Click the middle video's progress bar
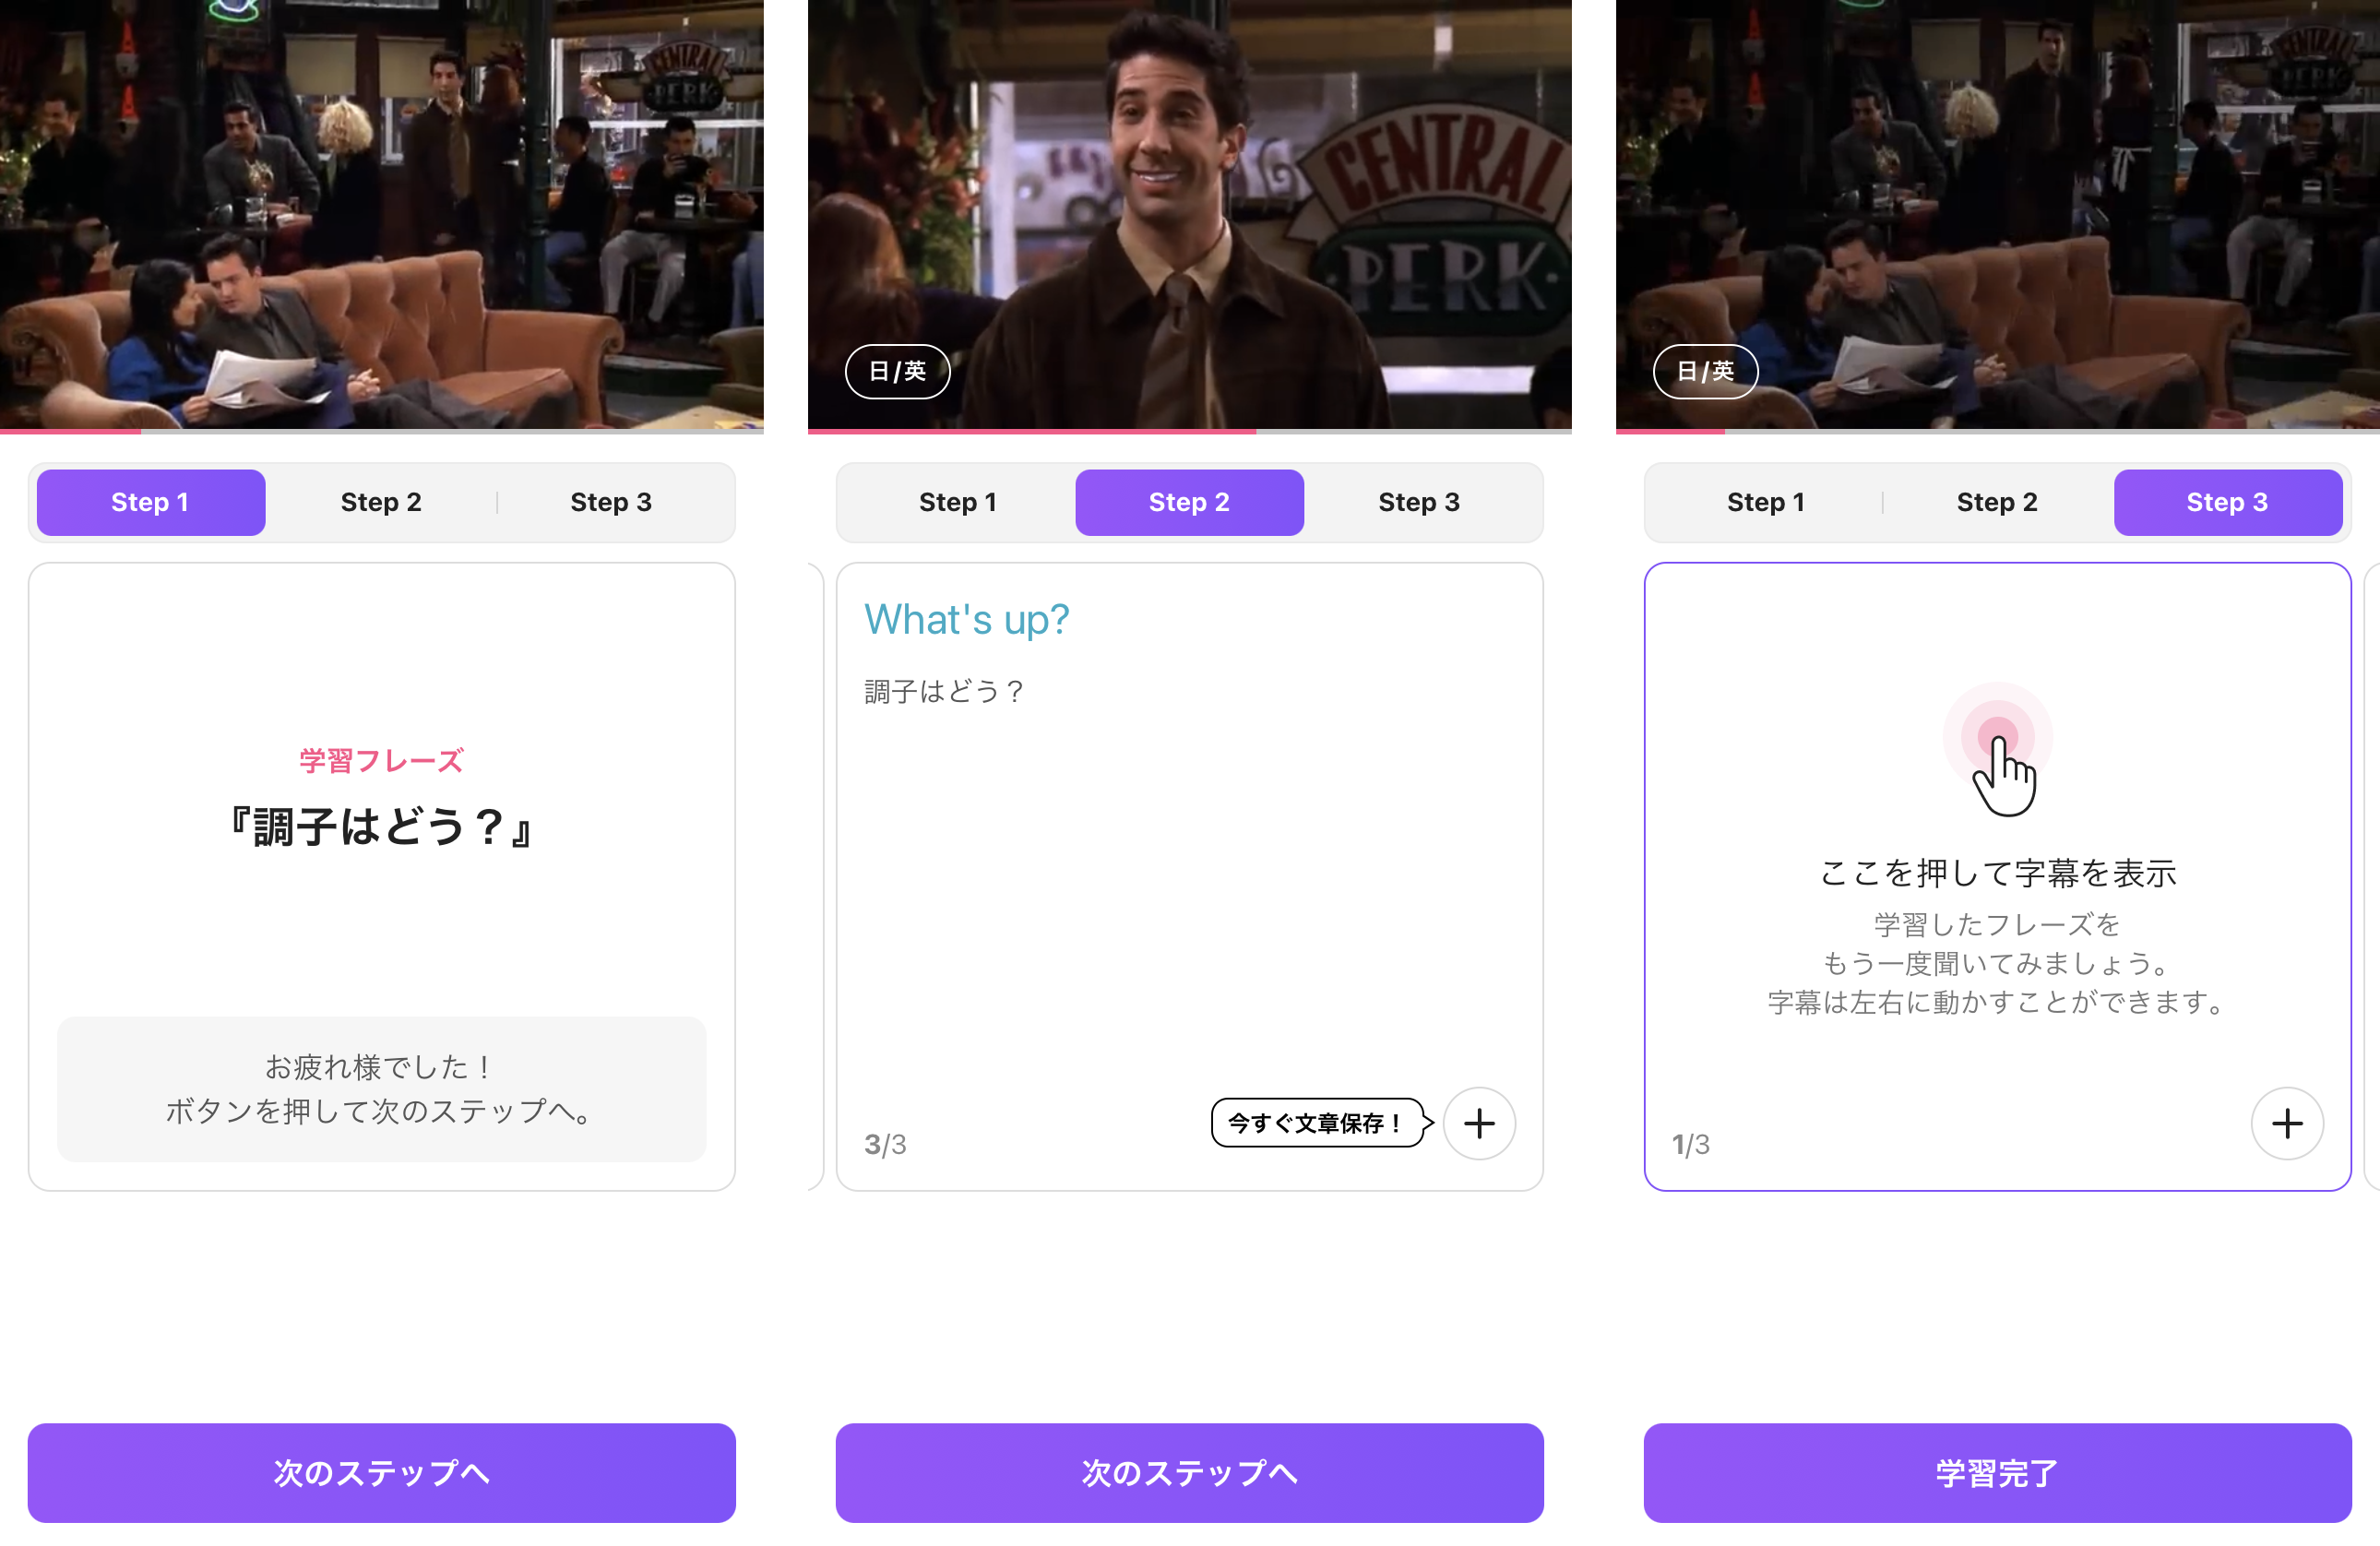This screenshot has height=1546, width=2380. click(1189, 431)
